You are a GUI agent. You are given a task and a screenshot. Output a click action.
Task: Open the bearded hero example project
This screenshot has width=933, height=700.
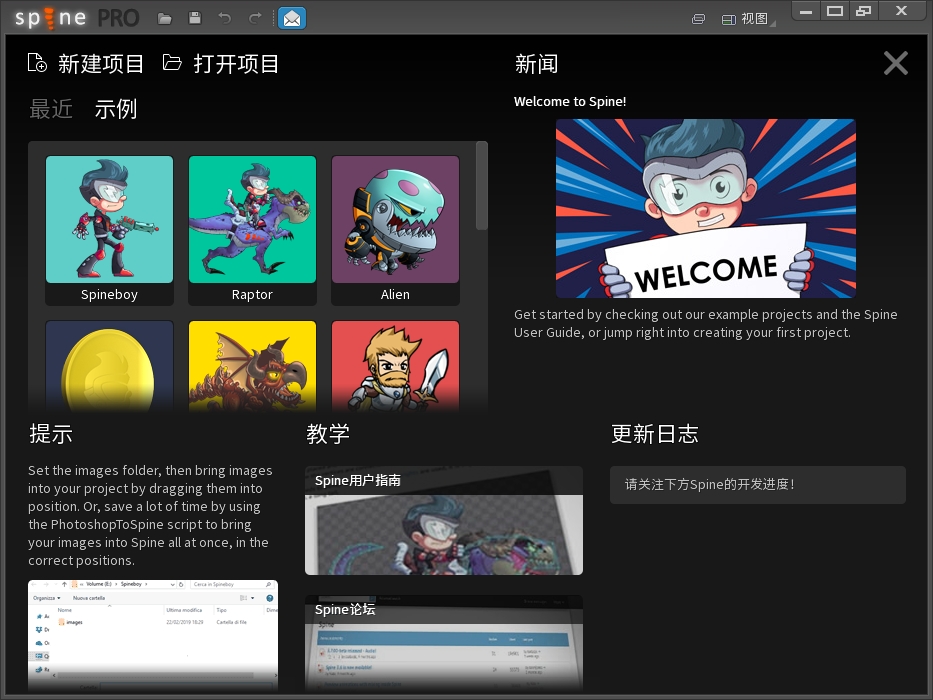pyautogui.click(x=395, y=366)
